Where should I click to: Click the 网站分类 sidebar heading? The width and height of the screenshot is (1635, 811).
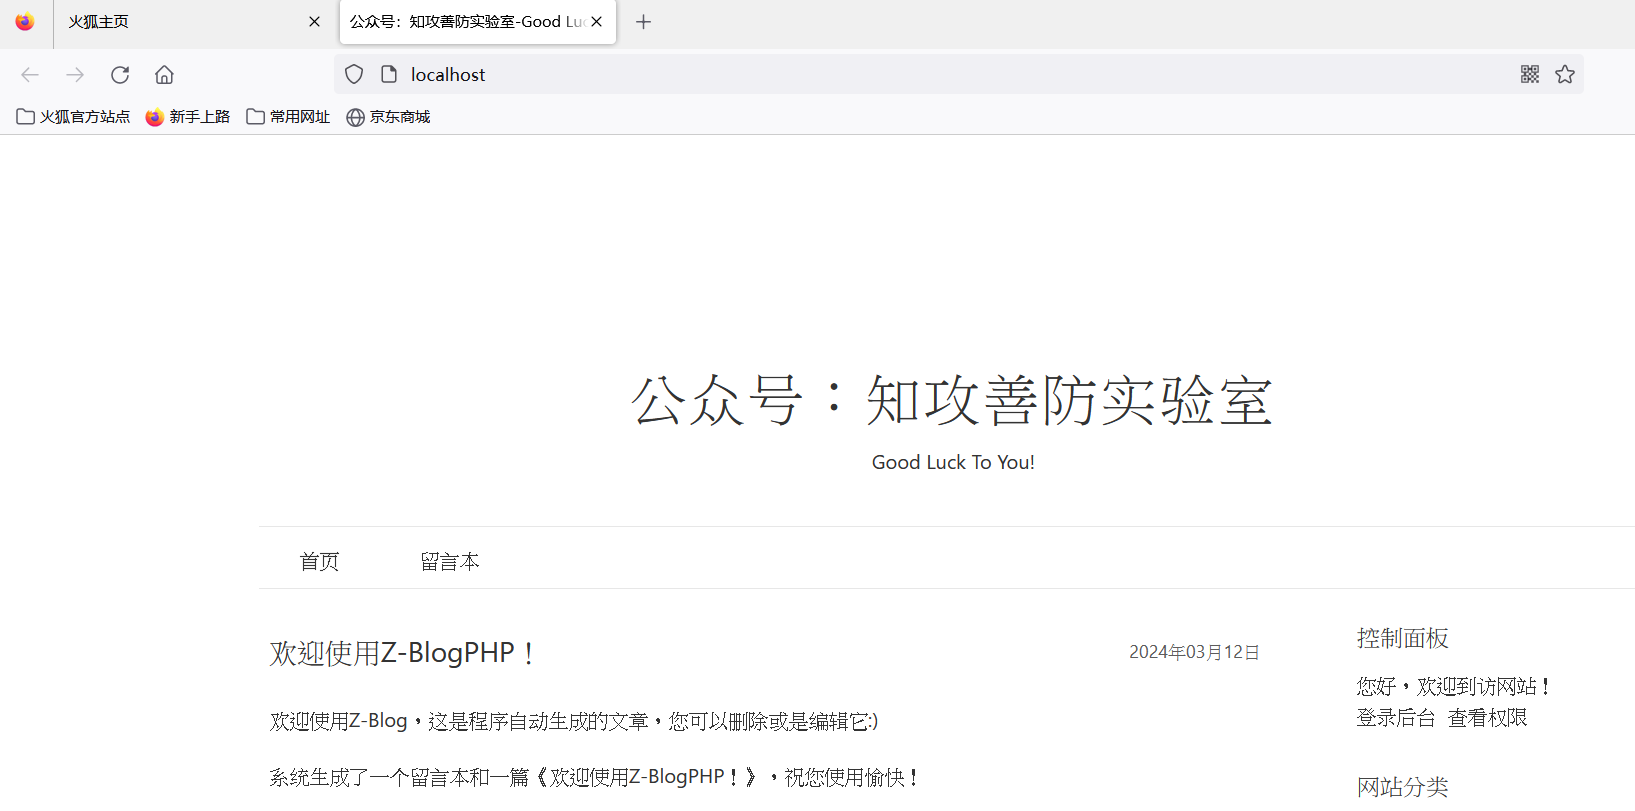(1403, 787)
